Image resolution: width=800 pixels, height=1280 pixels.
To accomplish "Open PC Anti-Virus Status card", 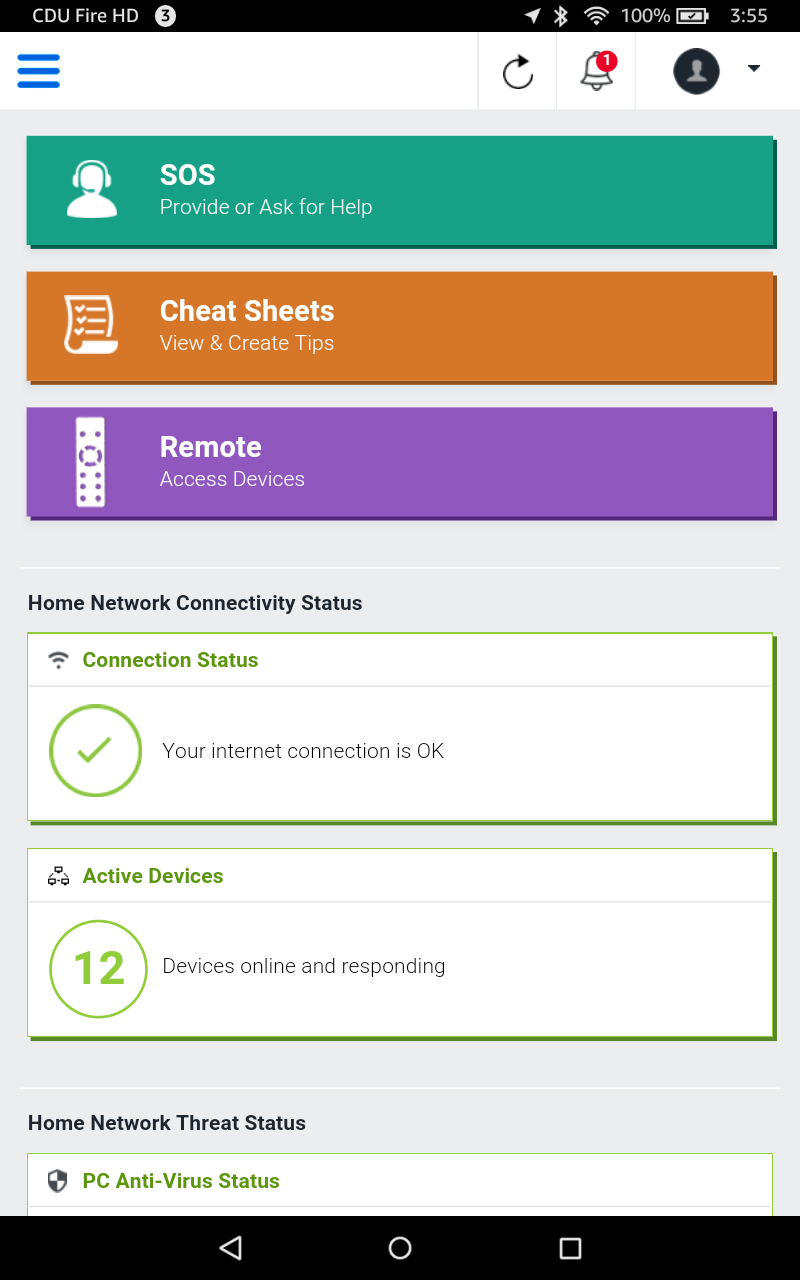I will (181, 1181).
